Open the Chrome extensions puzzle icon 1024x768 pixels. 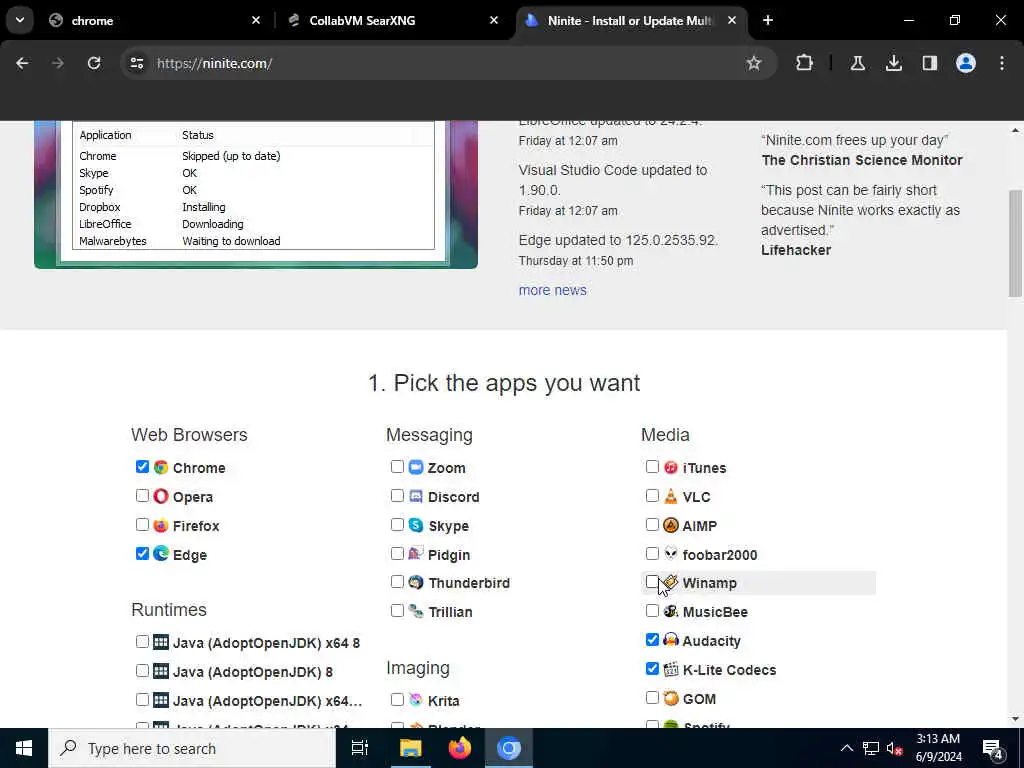[805, 63]
